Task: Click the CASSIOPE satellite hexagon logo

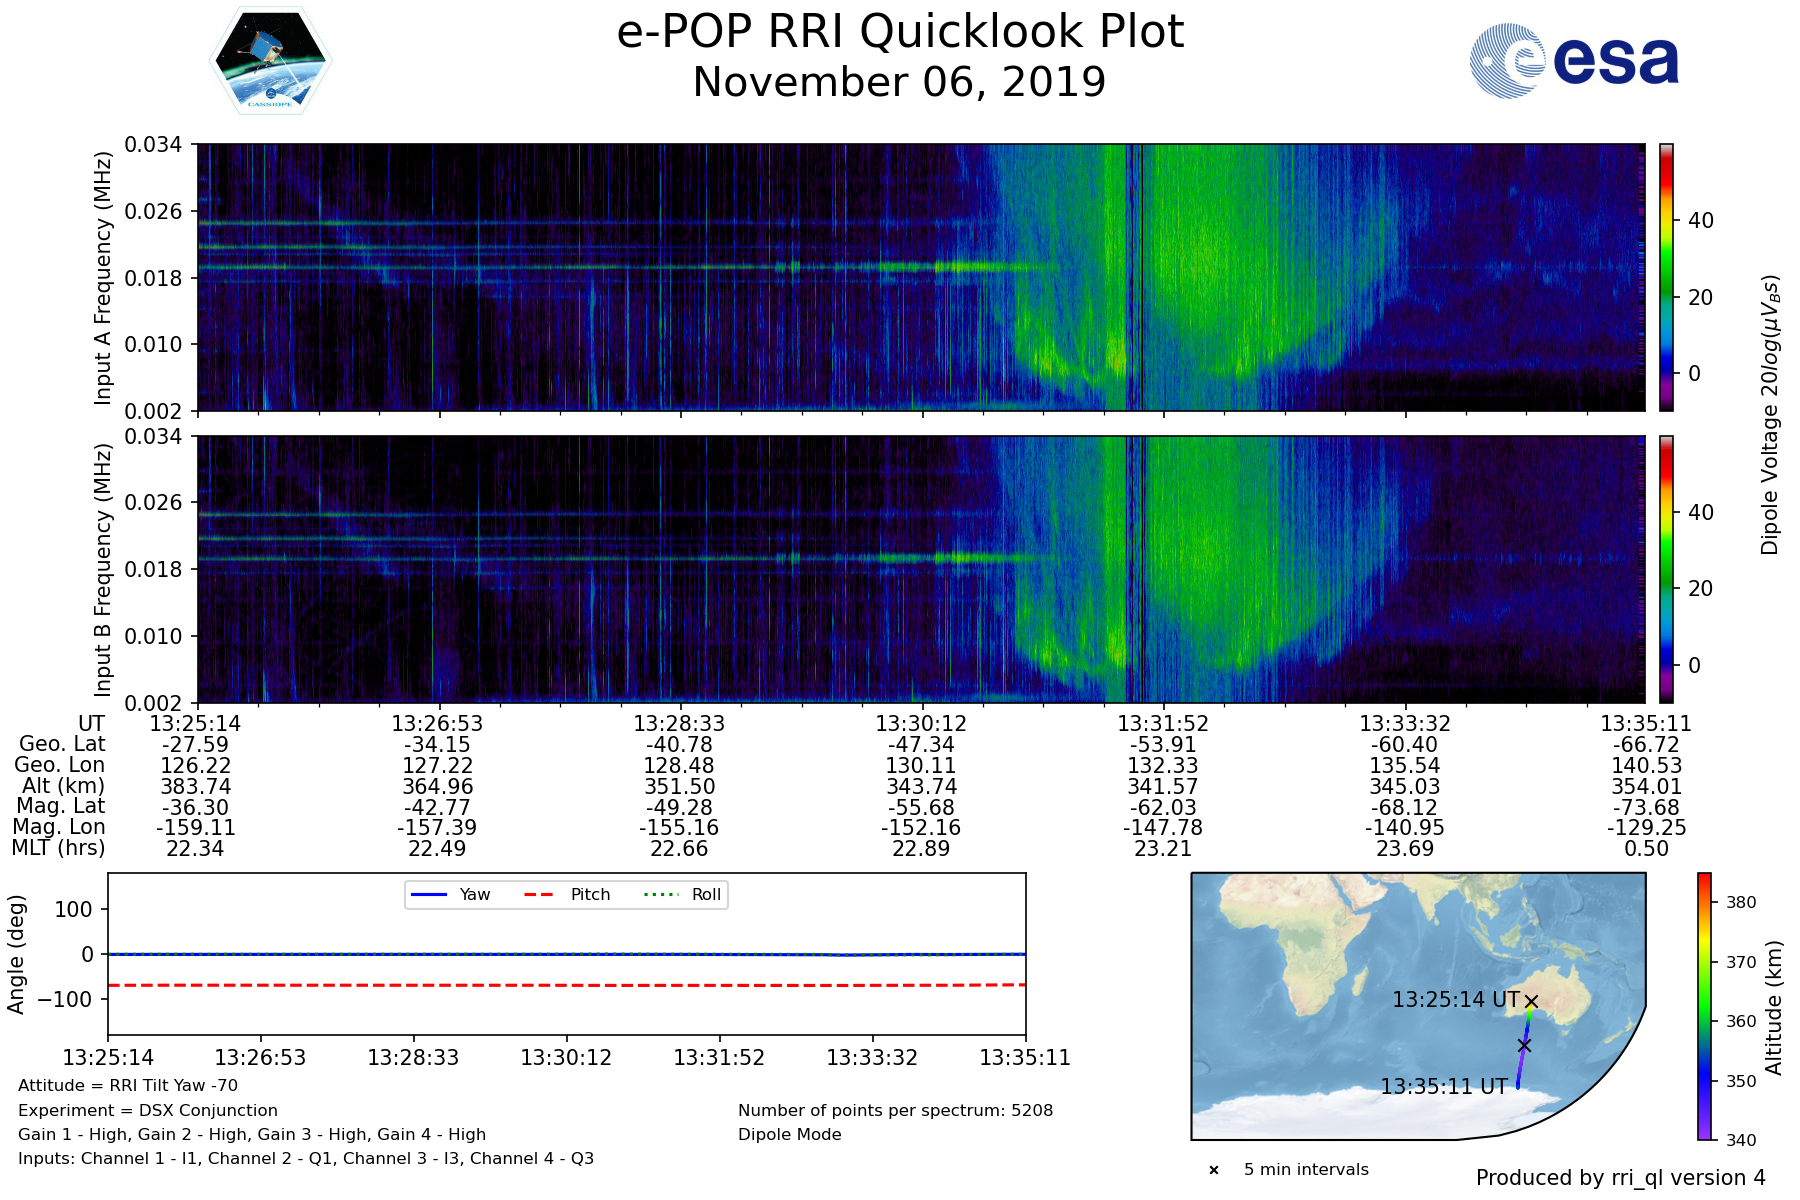Action: pyautogui.click(x=270, y=60)
